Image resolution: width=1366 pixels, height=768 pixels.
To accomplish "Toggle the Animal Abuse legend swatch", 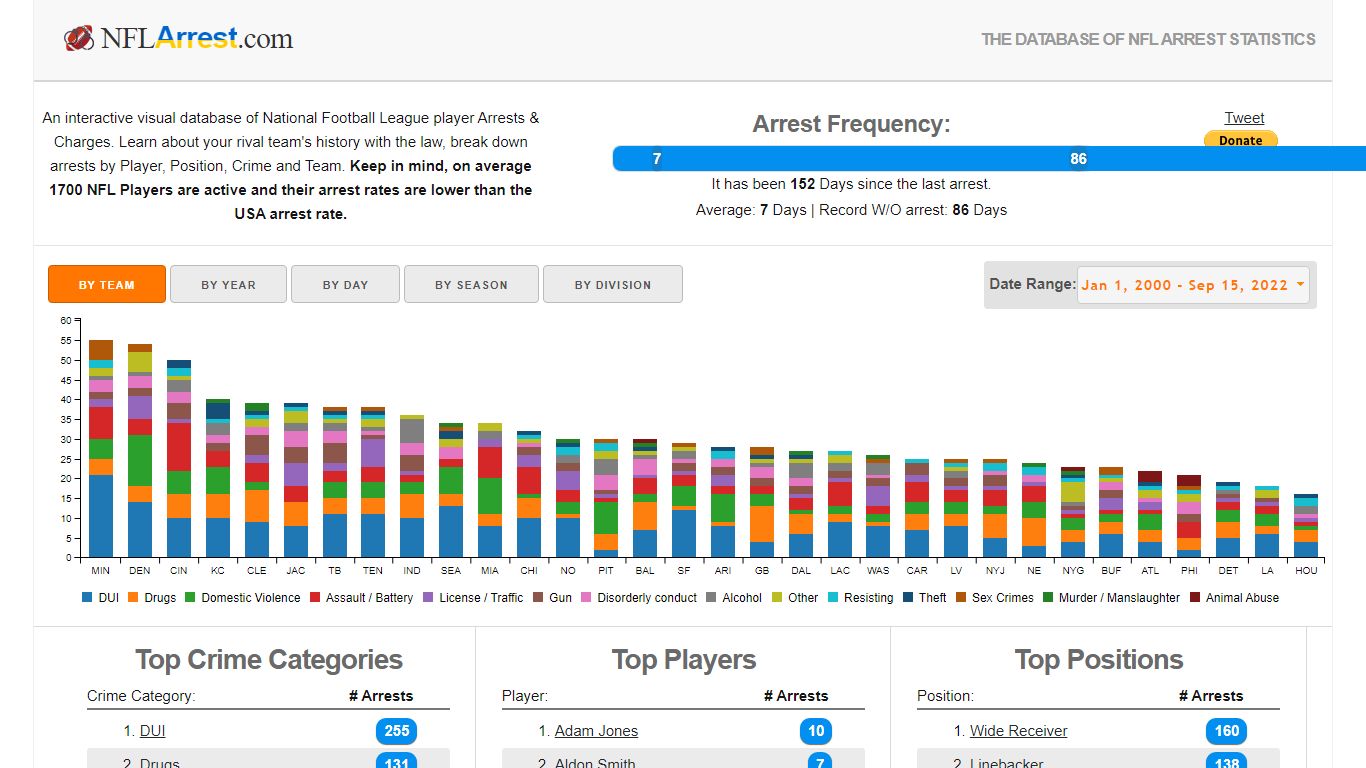I will [1195, 597].
